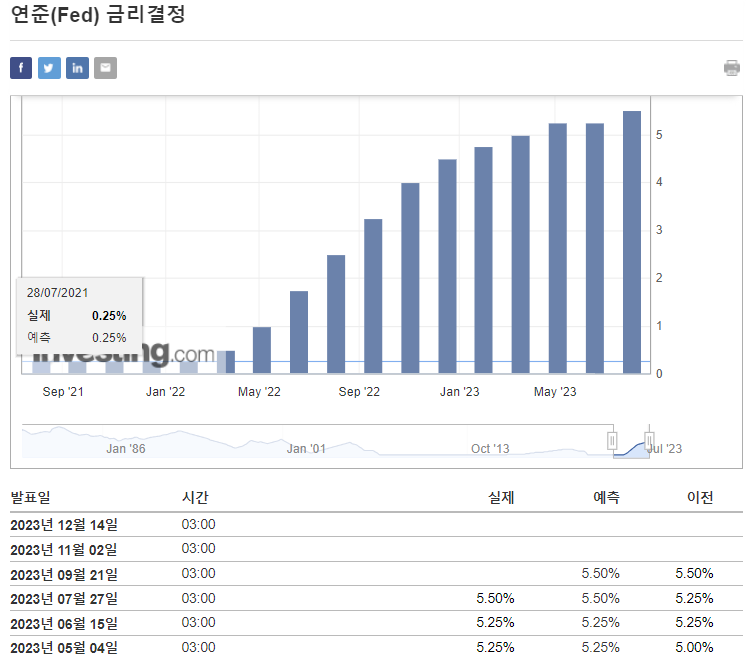Click the 1.00% bar above May '22
The width and height of the screenshot is (746, 664).
(262, 350)
